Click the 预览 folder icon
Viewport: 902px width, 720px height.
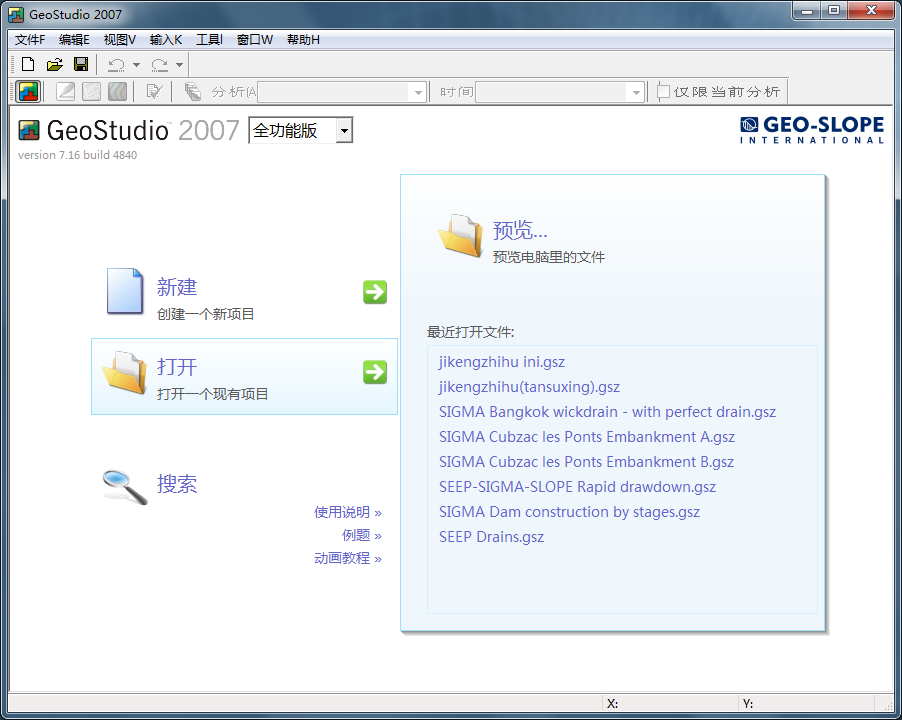460,235
